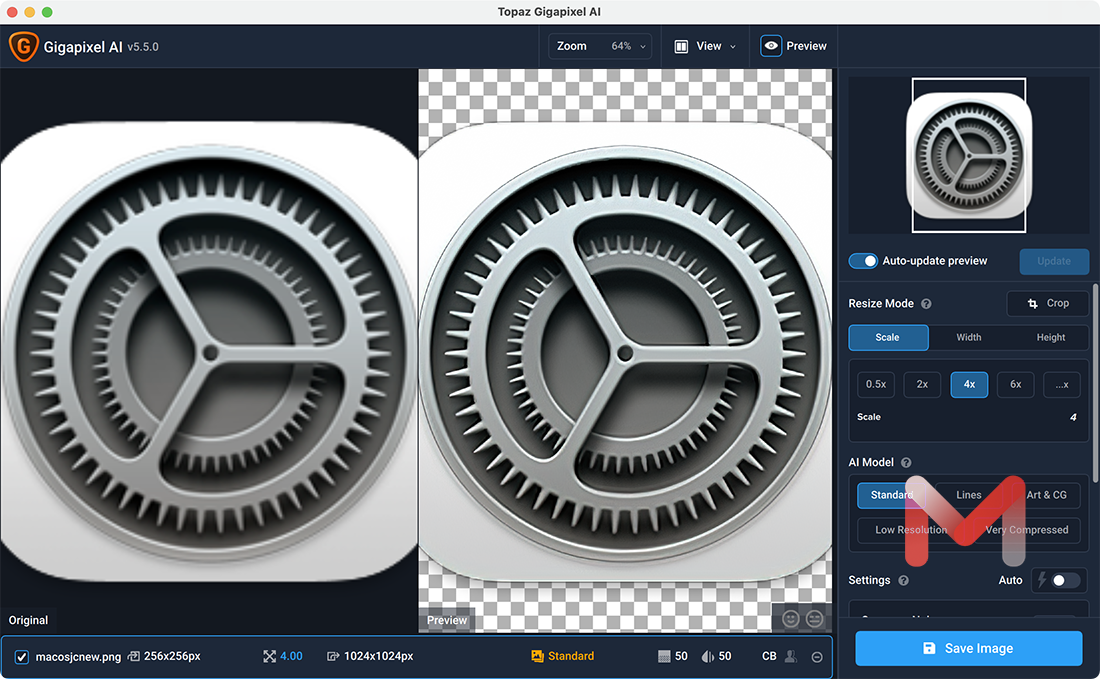
Task: Choose the 6x scale factor
Action: [1015, 384]
